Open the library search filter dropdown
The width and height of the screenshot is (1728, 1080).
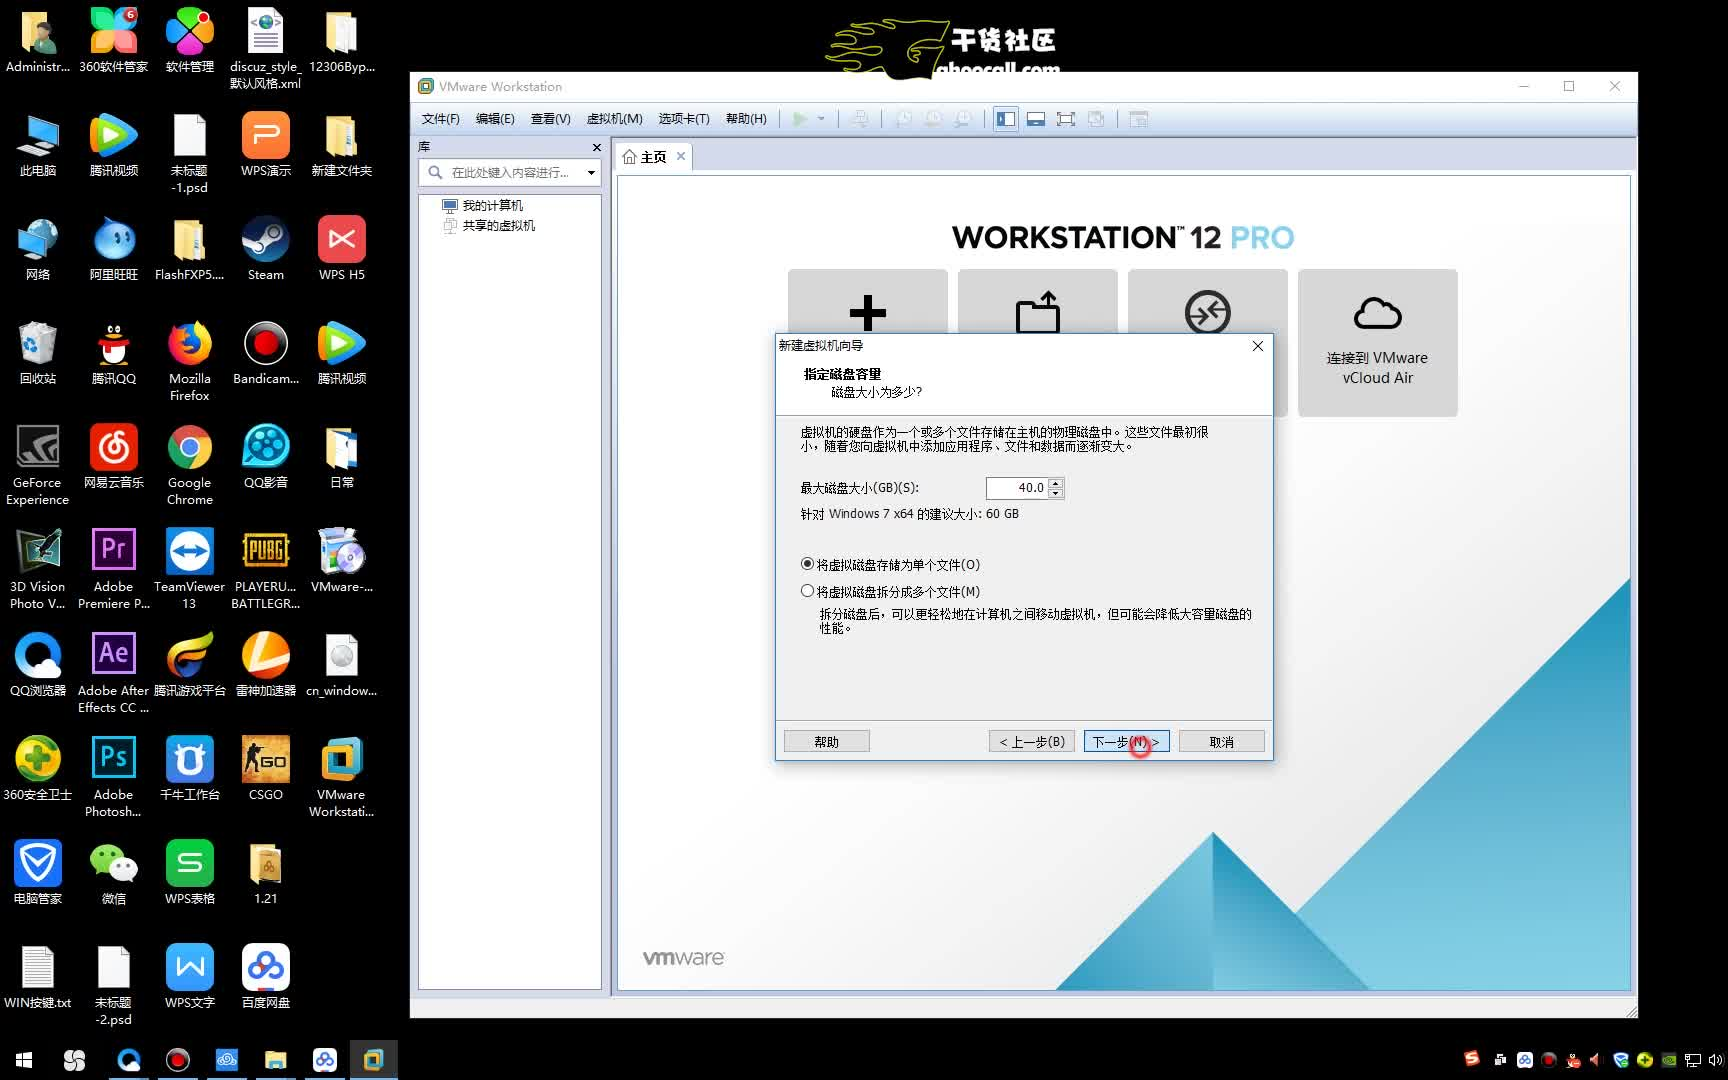click(x=591, y=173)
